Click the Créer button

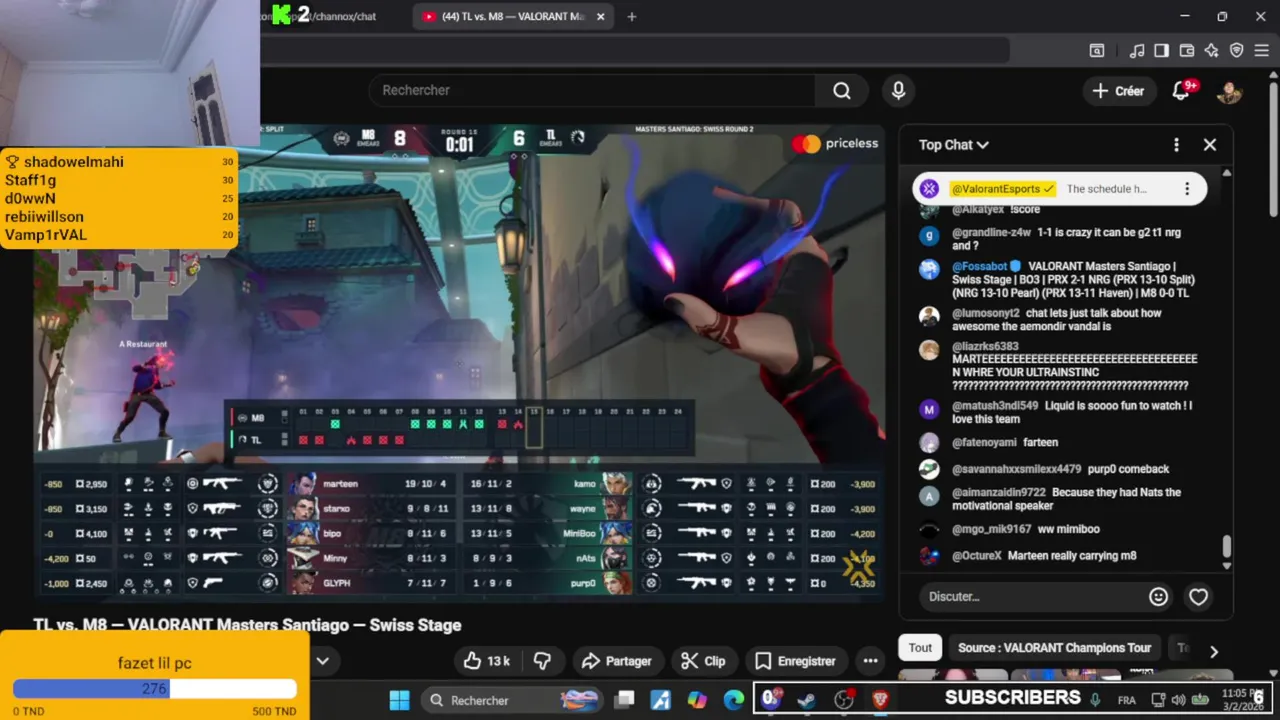point(1119,91)
